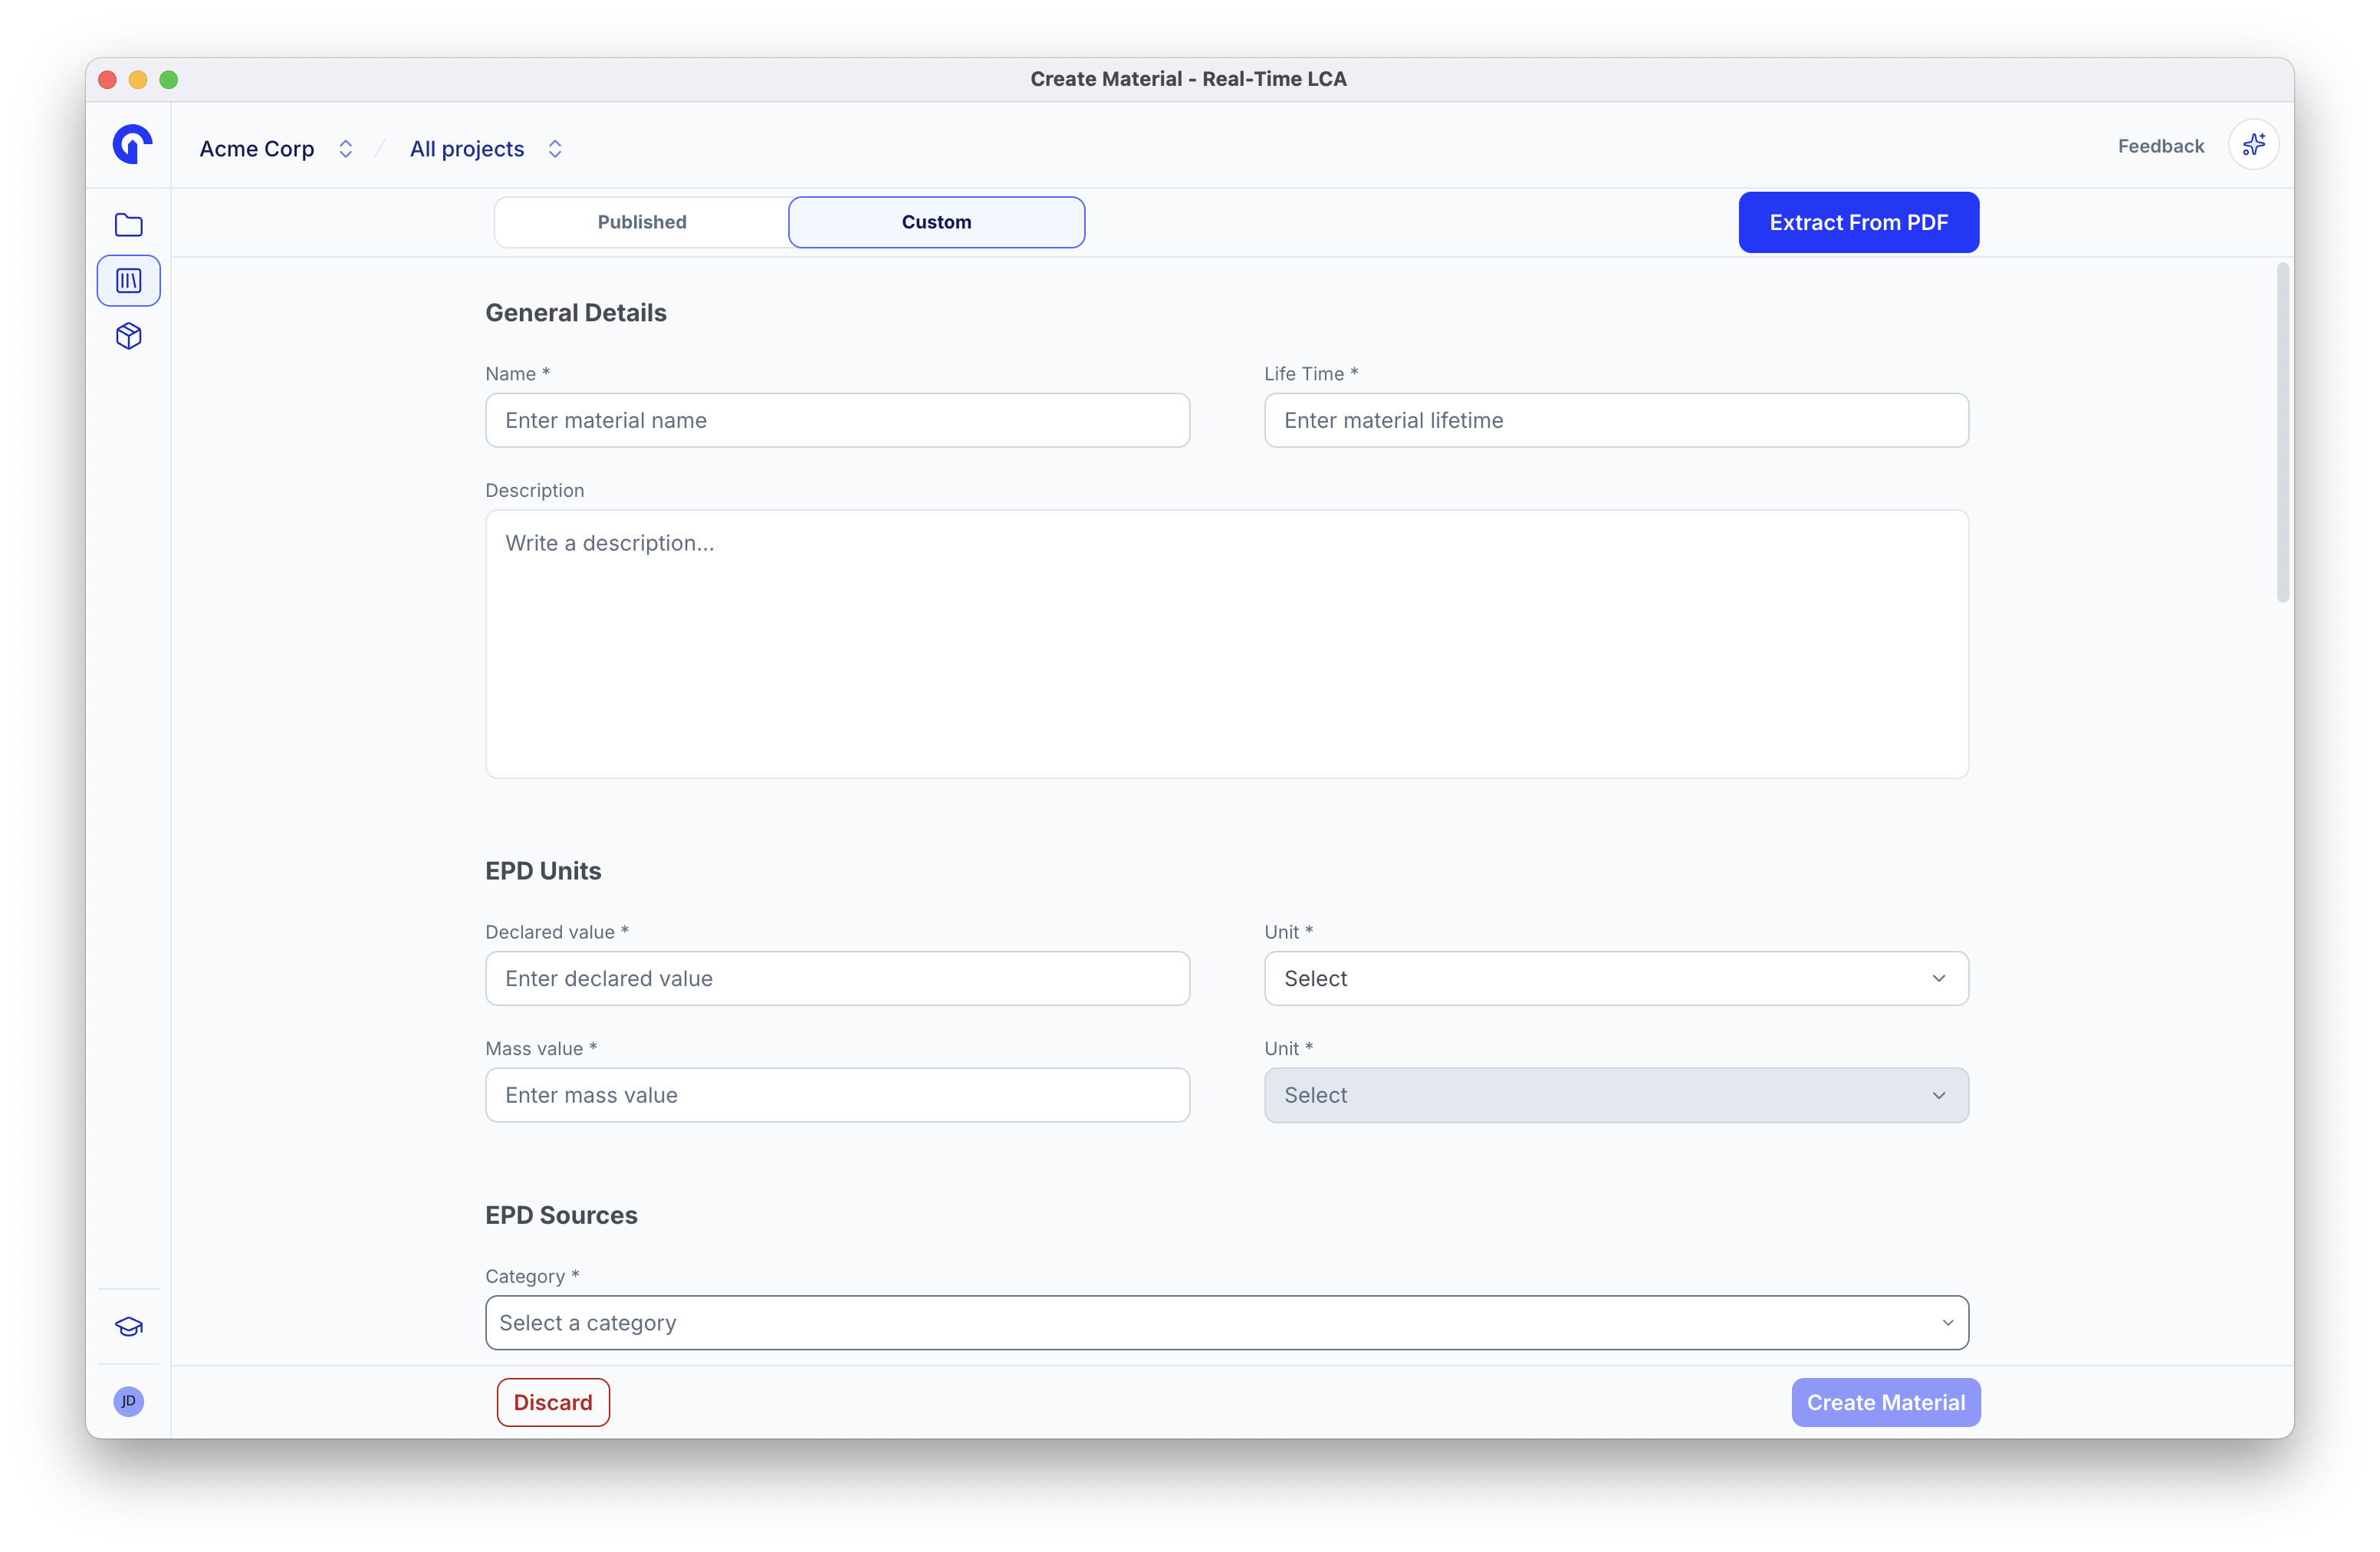Focus the material lifetime input field

click(1616, 420)
